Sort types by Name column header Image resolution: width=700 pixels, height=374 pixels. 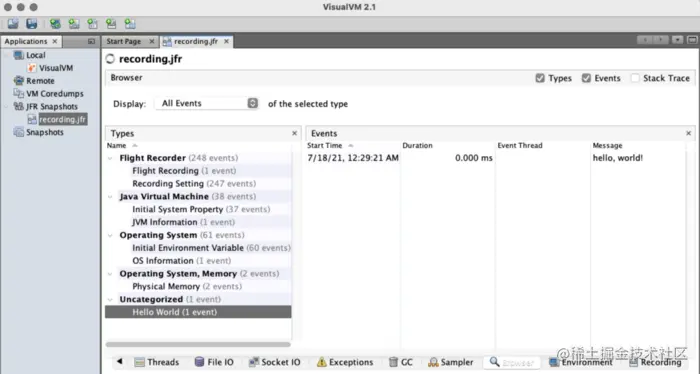click(198, 145)
